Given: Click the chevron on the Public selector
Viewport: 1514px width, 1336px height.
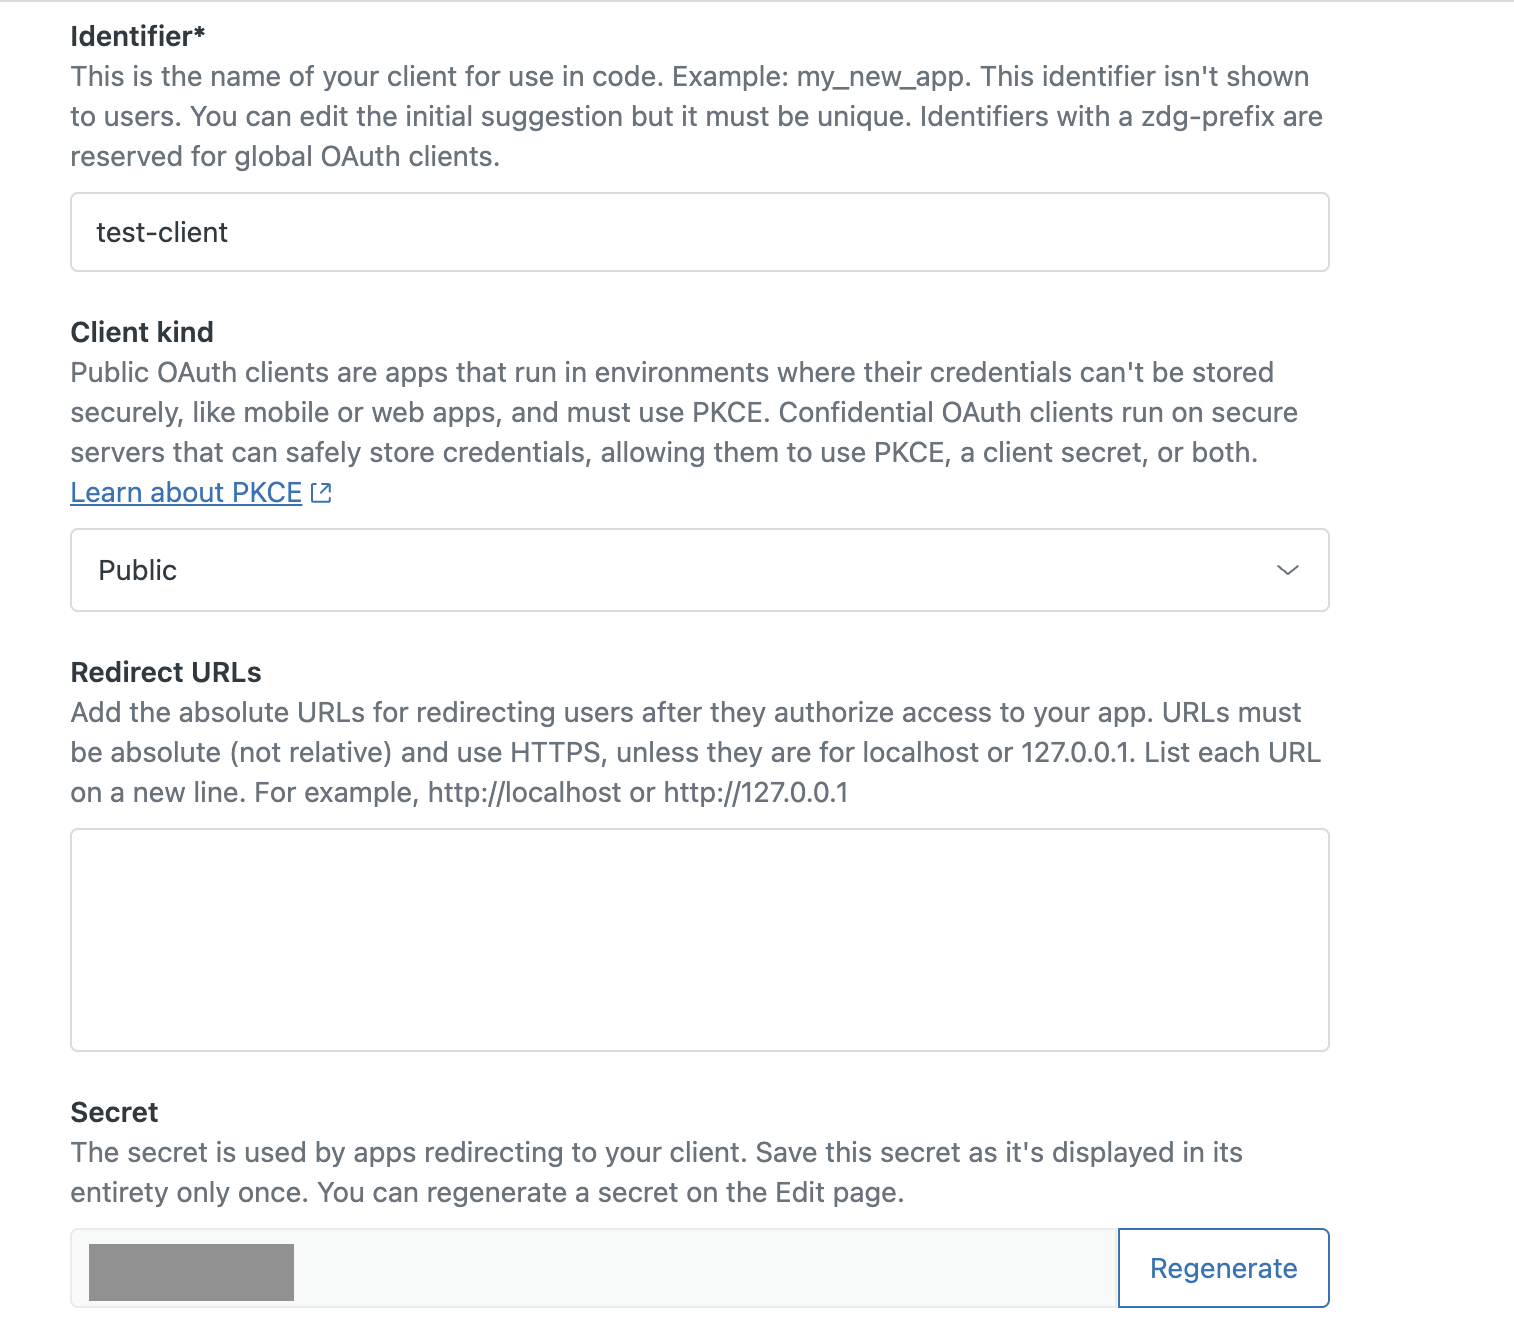Looking at the screenshot, I should 1288,570.
